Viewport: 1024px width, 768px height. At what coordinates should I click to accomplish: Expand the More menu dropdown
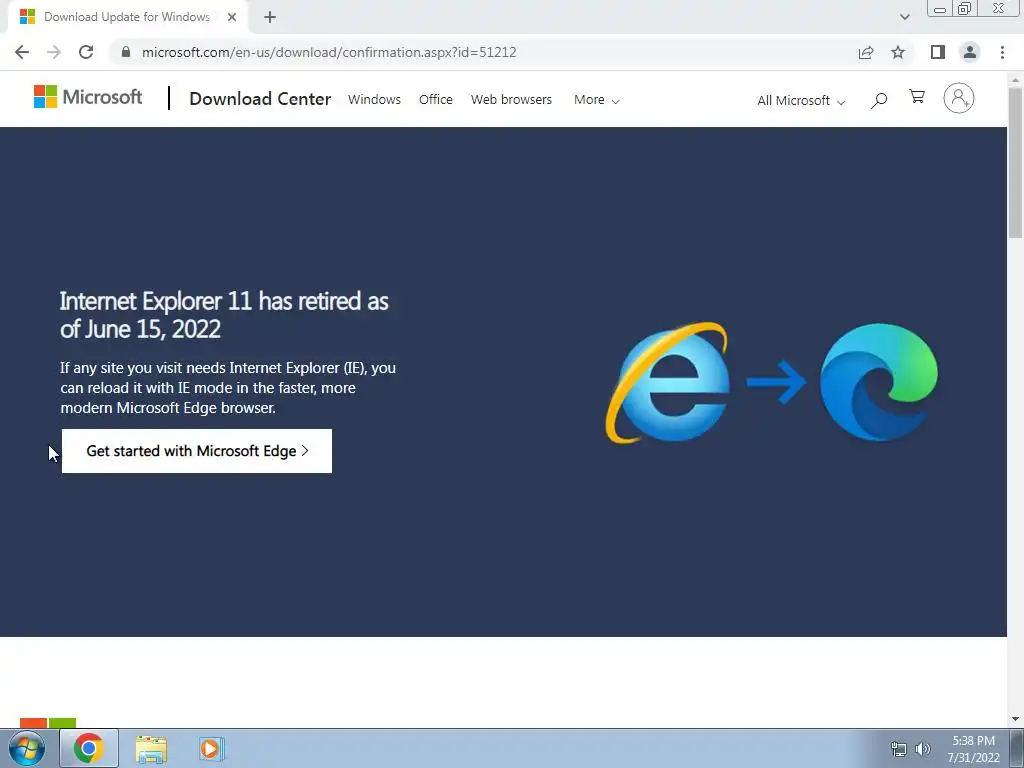(597, 100)
